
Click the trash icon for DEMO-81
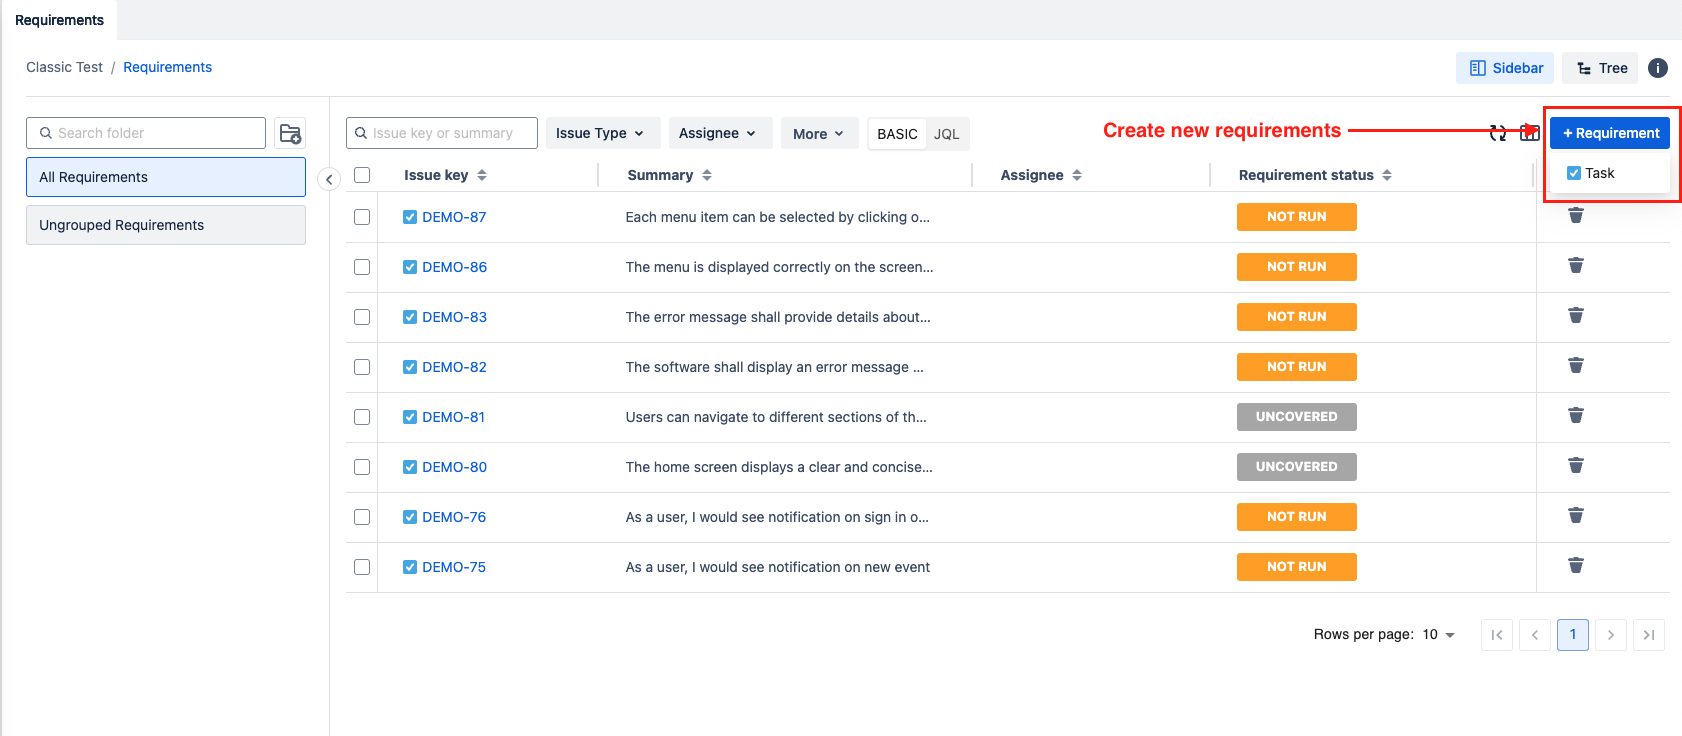click(1575, 416)
